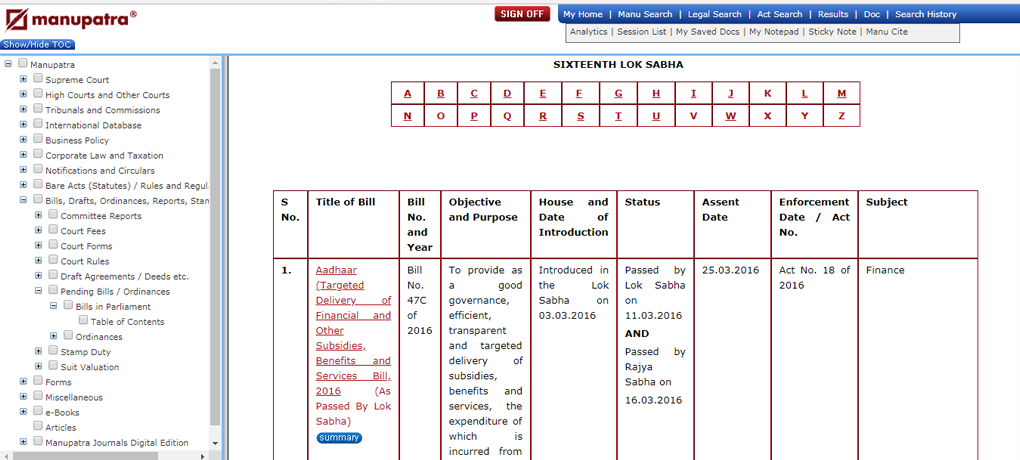1020x460 pixels.
Task: Collapse the Bills in Parliament node
Action: click(x=54, y=305)
